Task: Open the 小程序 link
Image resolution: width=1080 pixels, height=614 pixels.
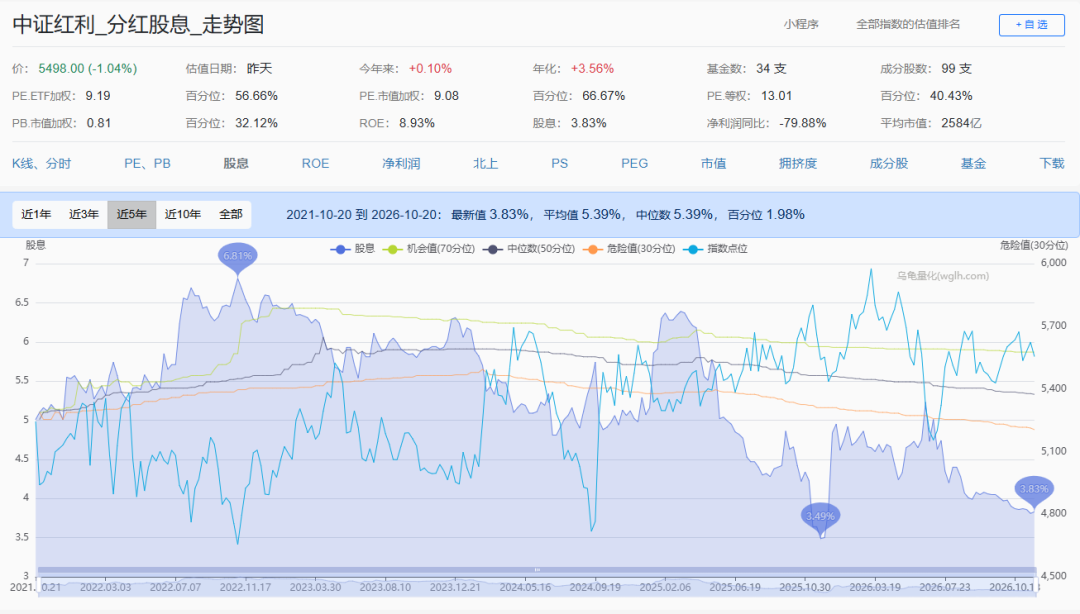Action: (x=801, y=24)
